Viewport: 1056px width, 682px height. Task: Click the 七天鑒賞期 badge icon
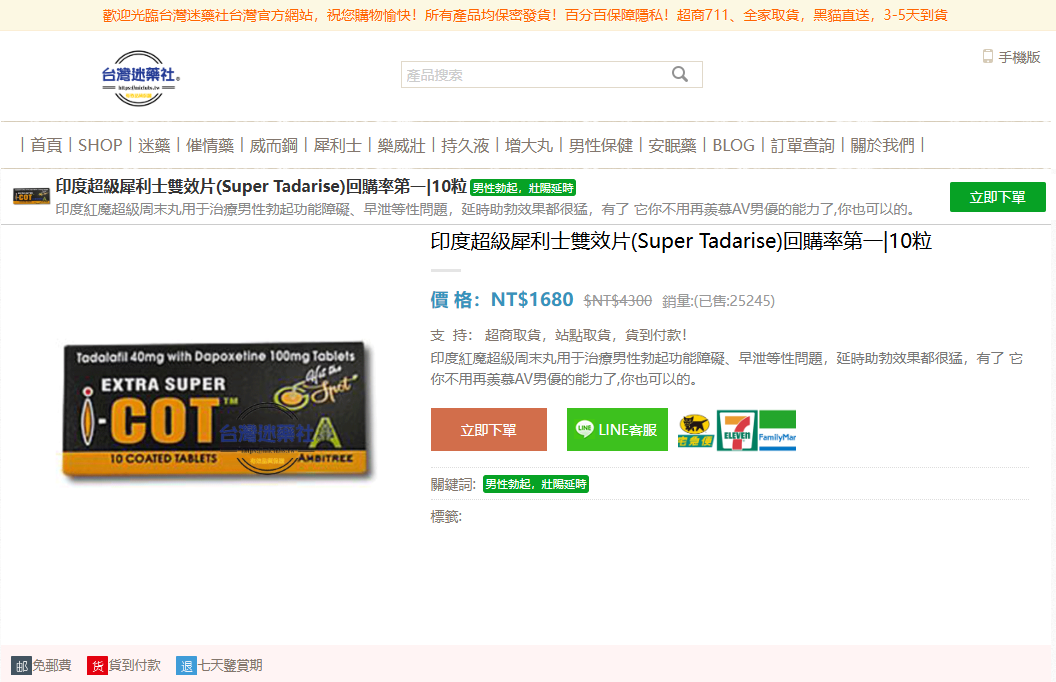pyautogui.click(x=186, y=665)
